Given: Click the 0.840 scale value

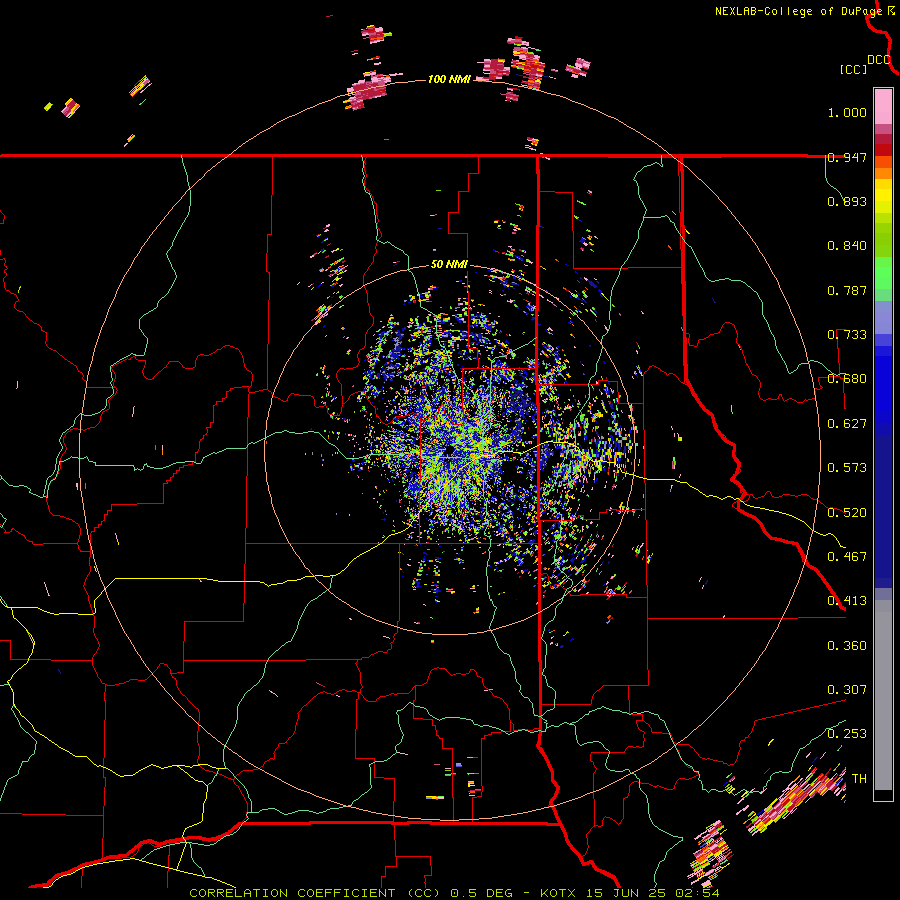Looking at the screenshot, I should [x=847, y=246].
